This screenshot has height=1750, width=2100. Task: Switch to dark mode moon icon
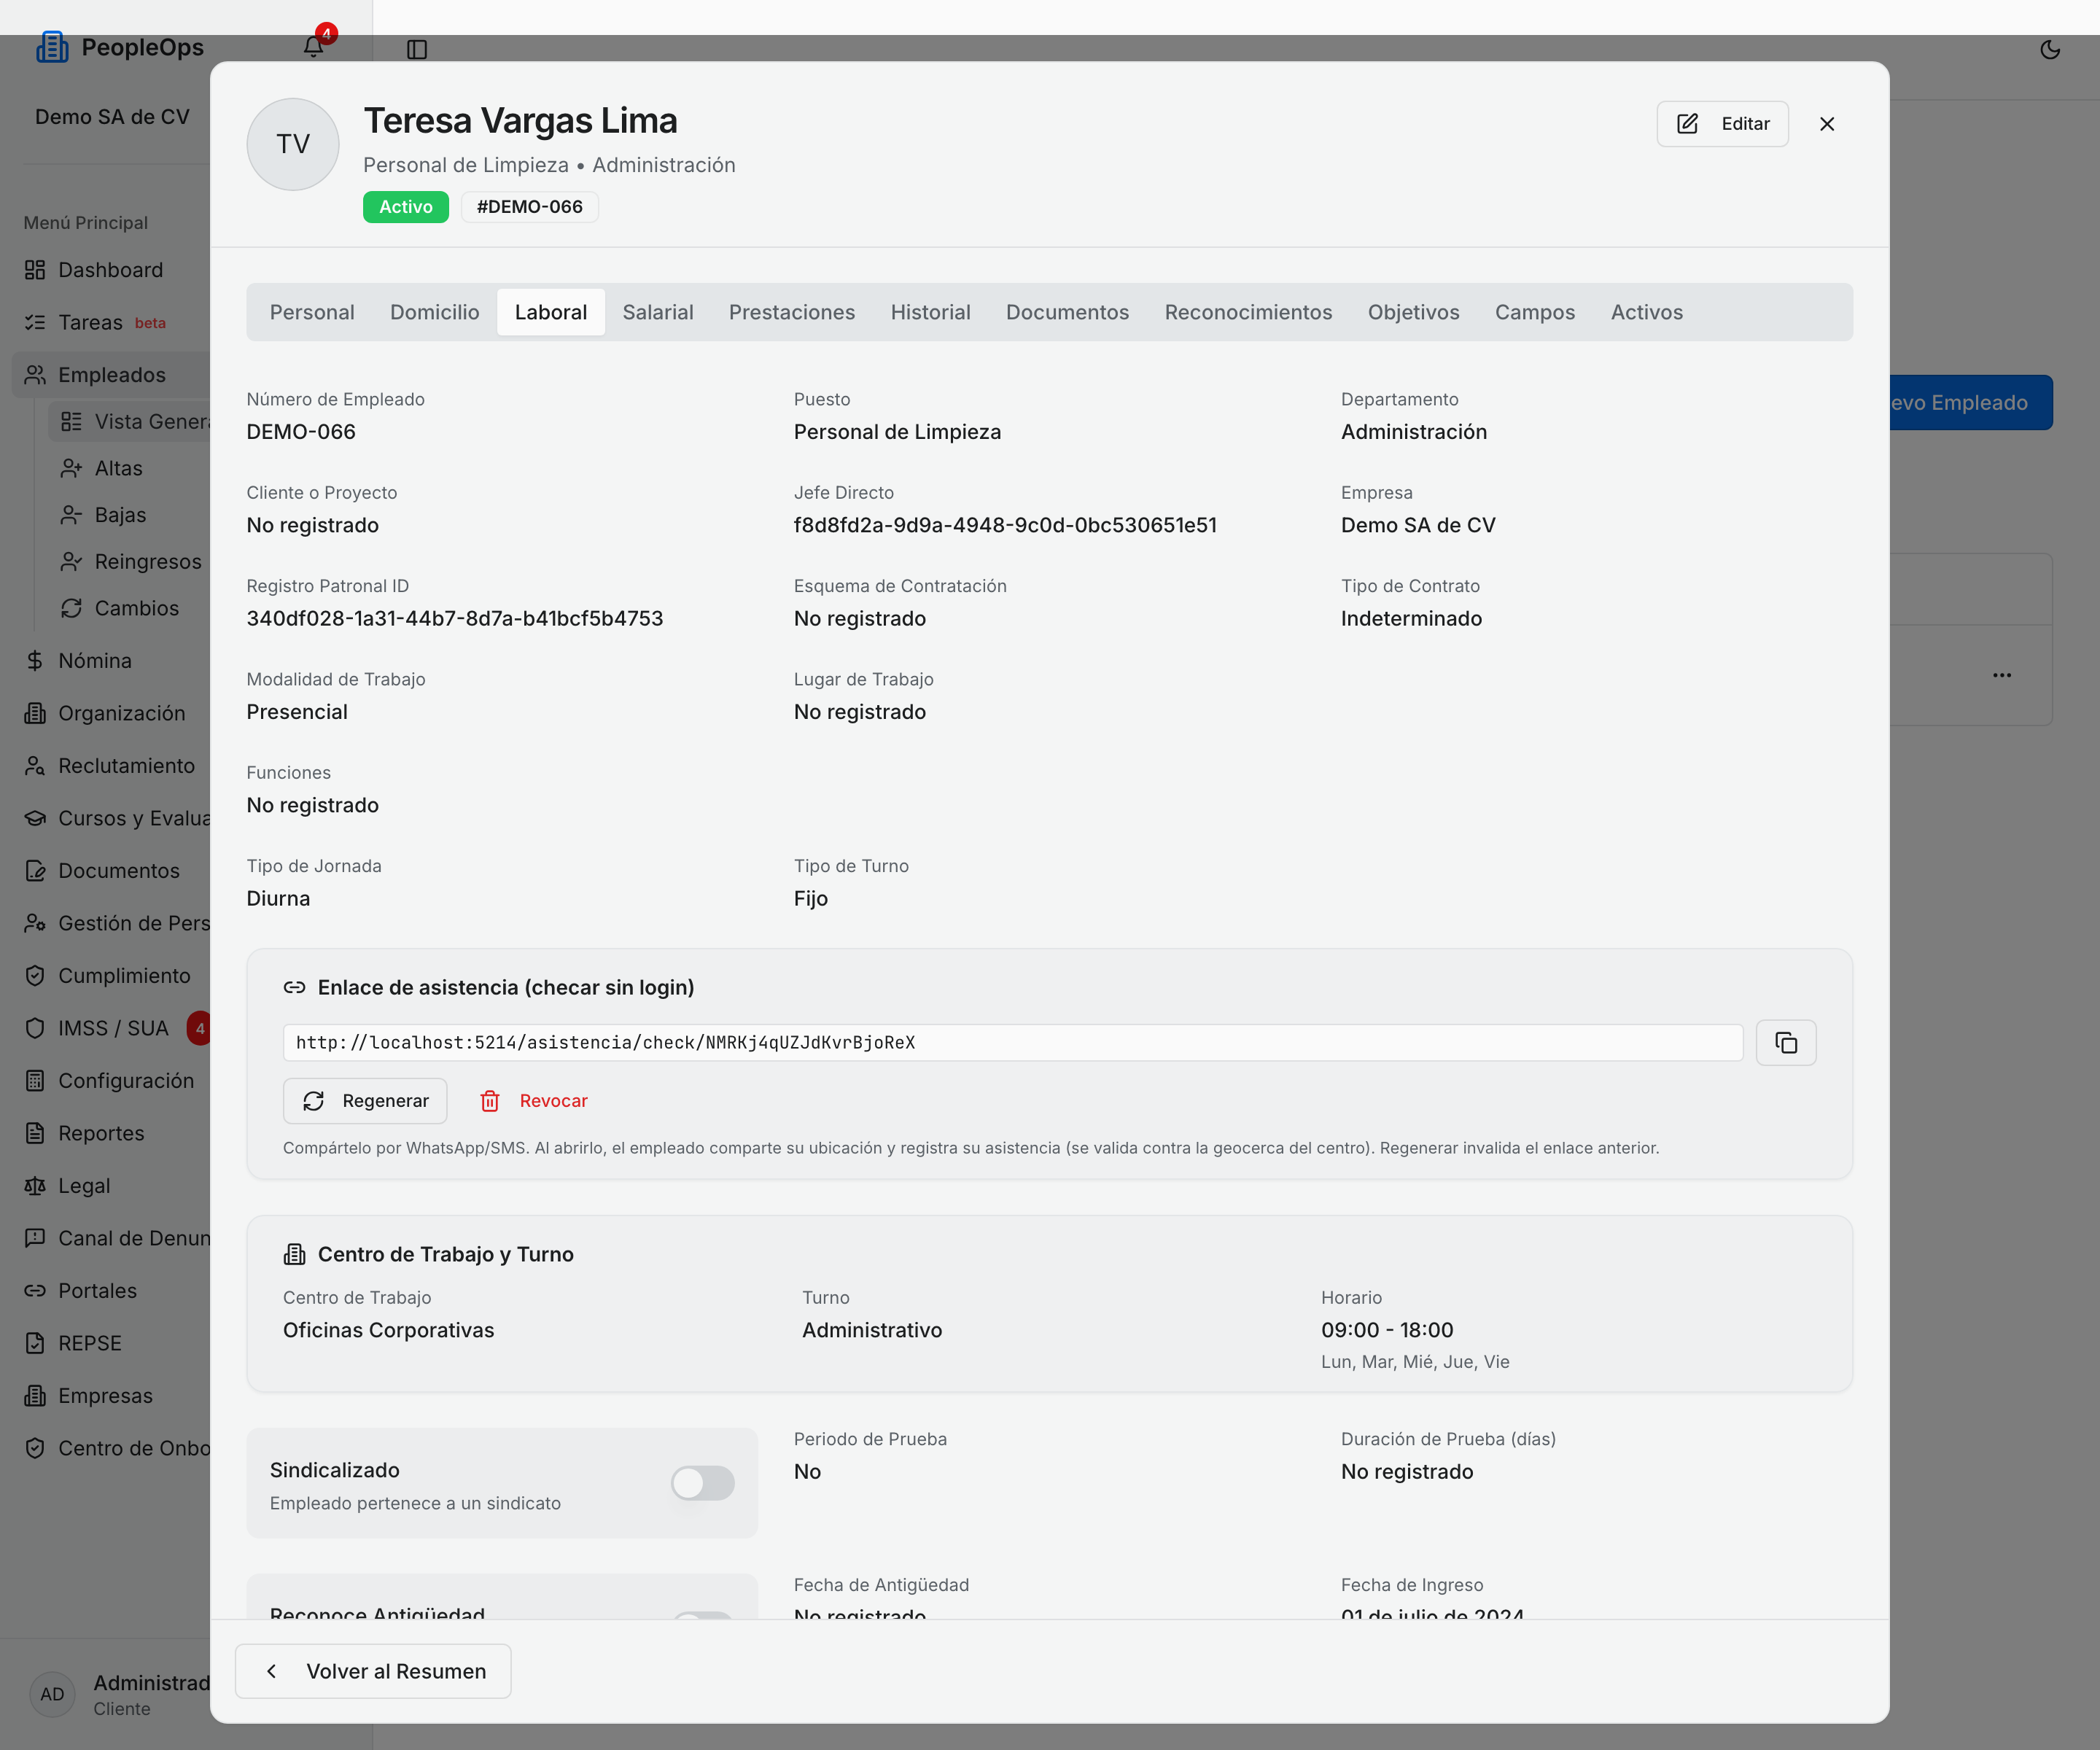2050,49
